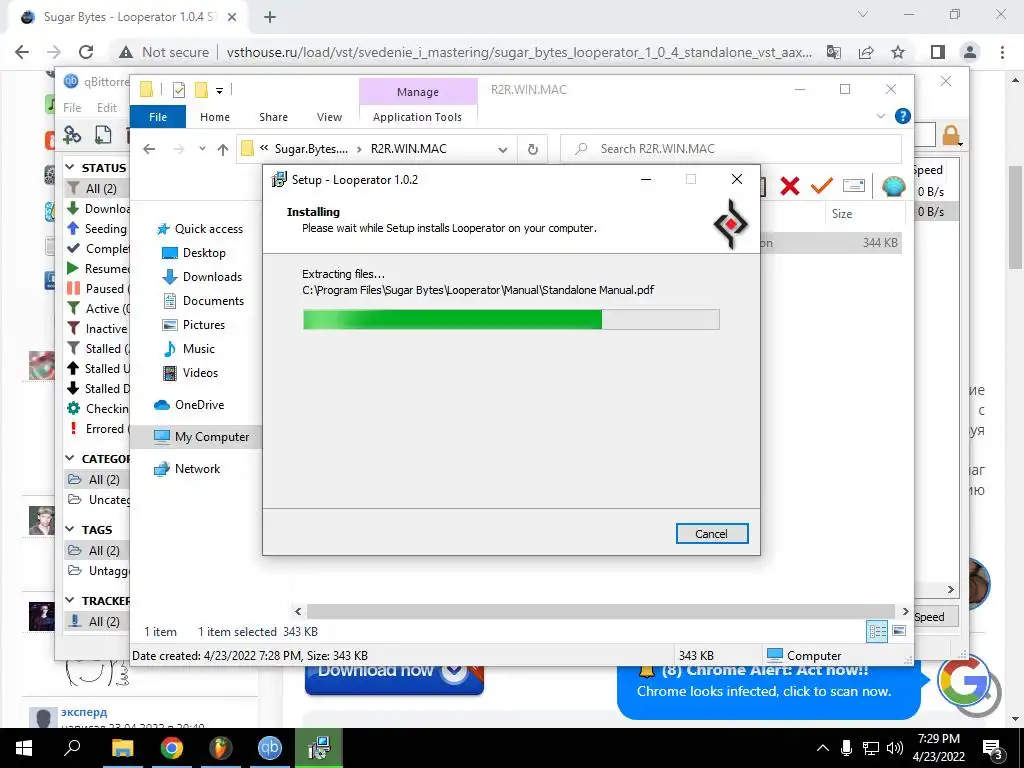Select the Application Tools tab
This screenshot has width=1024, height=768.
point(417,117)
